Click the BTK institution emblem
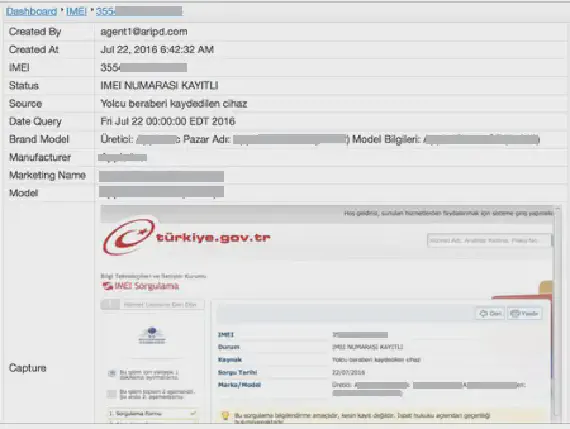 [152, 335]
